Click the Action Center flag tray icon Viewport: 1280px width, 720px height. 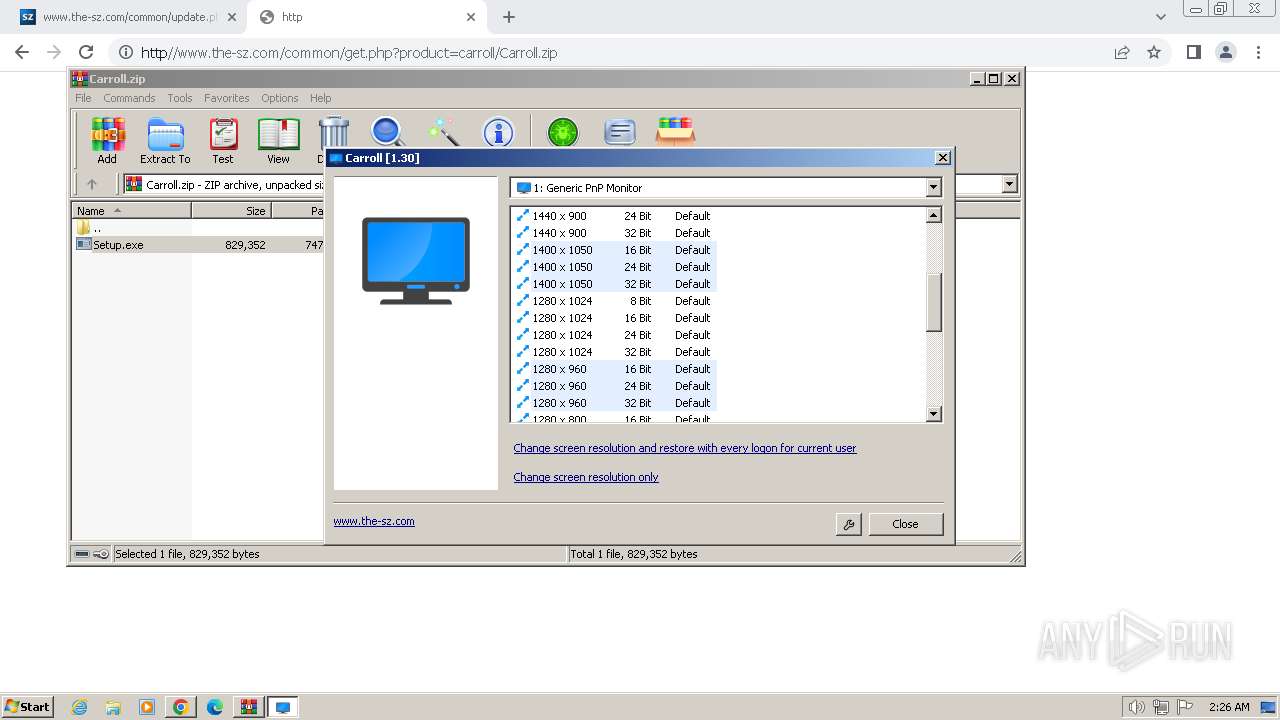click(1184, 707)
